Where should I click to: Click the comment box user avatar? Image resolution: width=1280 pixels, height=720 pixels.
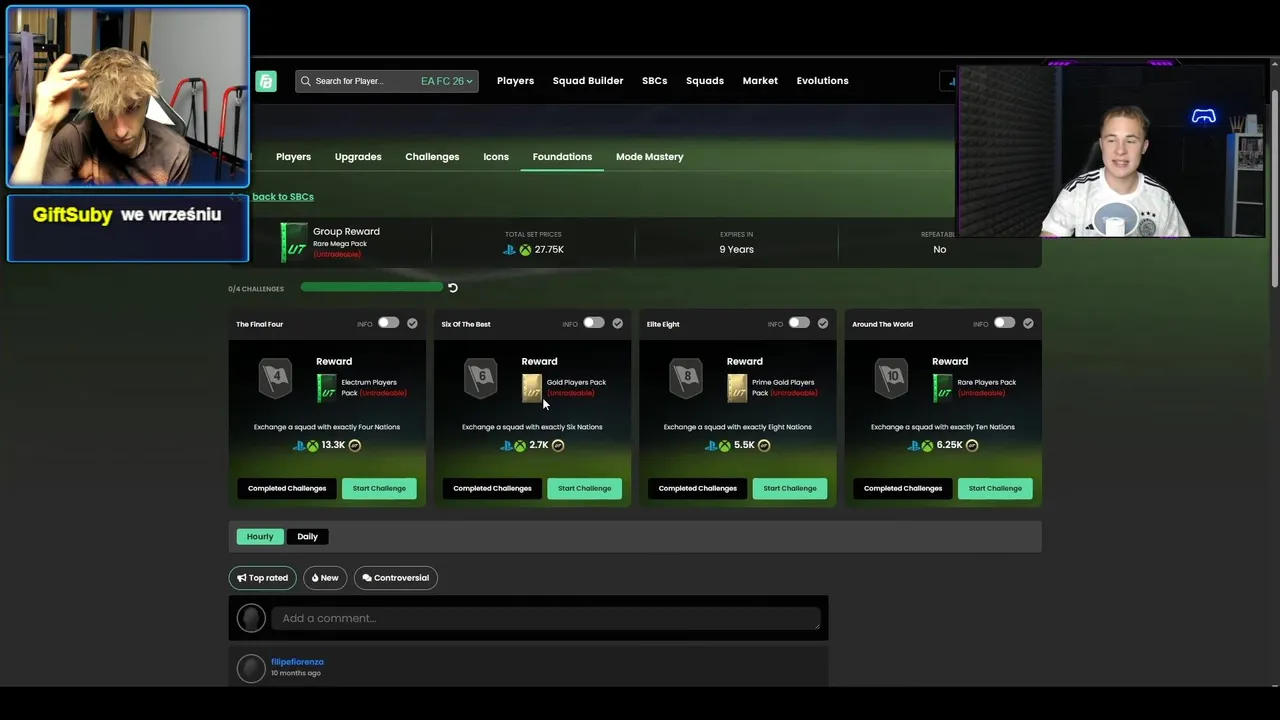pos(251,618)
